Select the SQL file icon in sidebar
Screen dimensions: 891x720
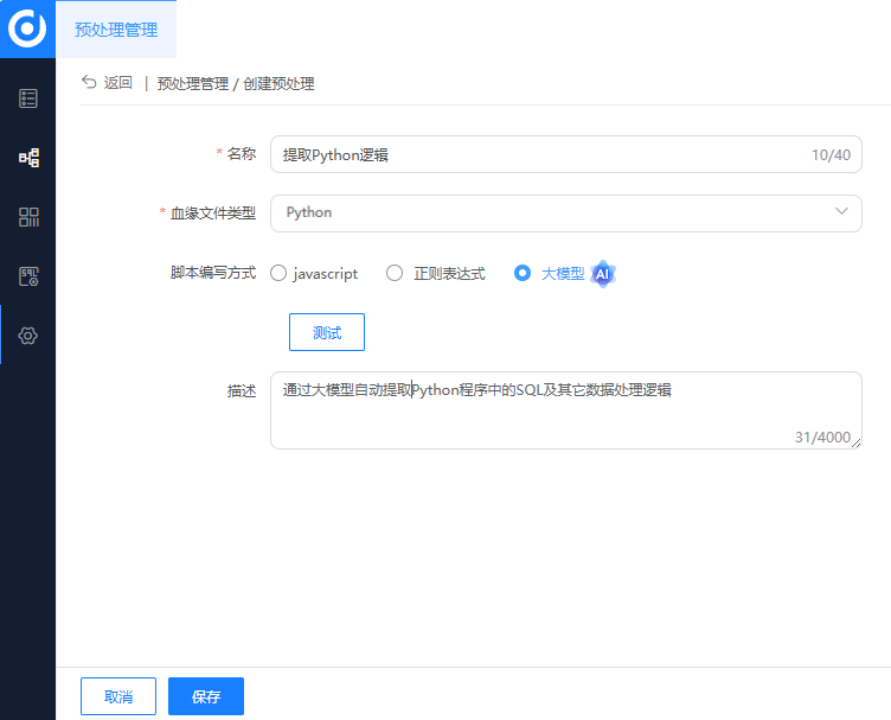27,276
